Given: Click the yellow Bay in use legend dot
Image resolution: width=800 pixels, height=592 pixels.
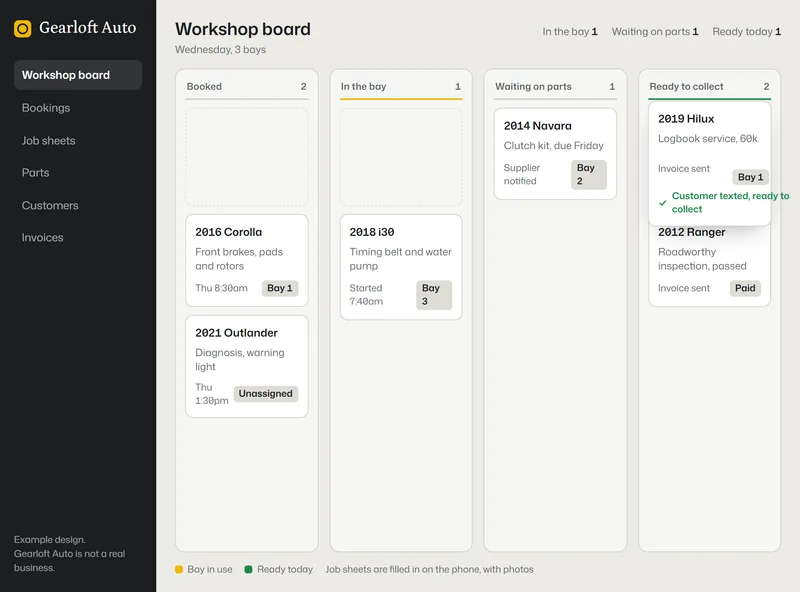Looking at the screenshot, I should coord(179,570).
